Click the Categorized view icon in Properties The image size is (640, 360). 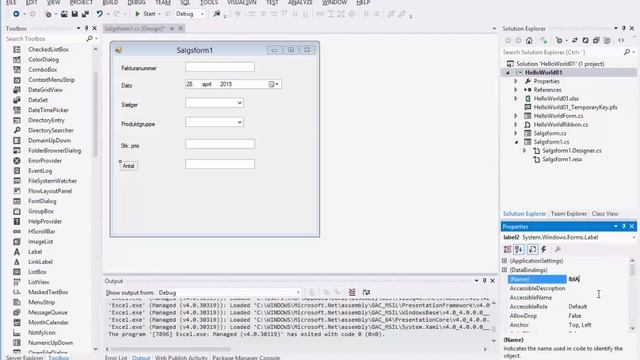[x=507, y=249]
